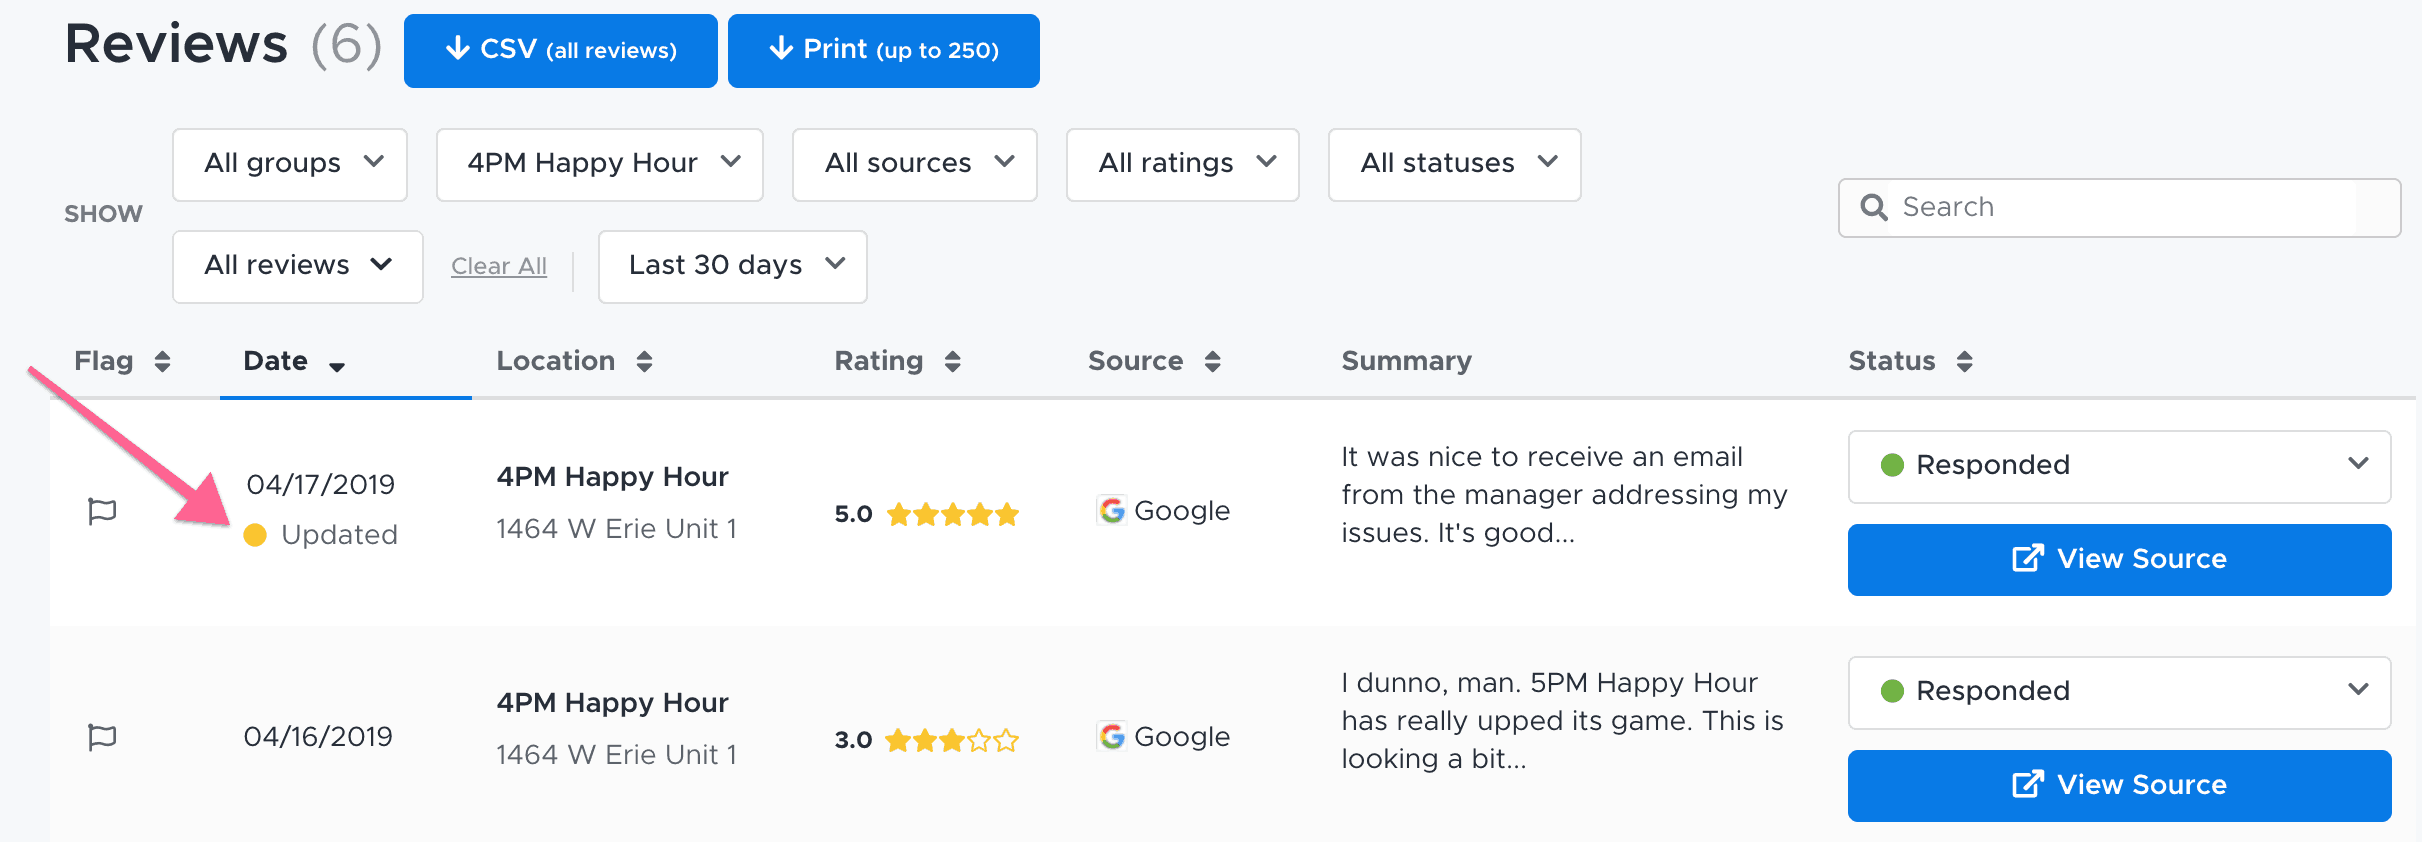Toggle the Date column sort direction
2422x842 pixels.
coord(337,366)
